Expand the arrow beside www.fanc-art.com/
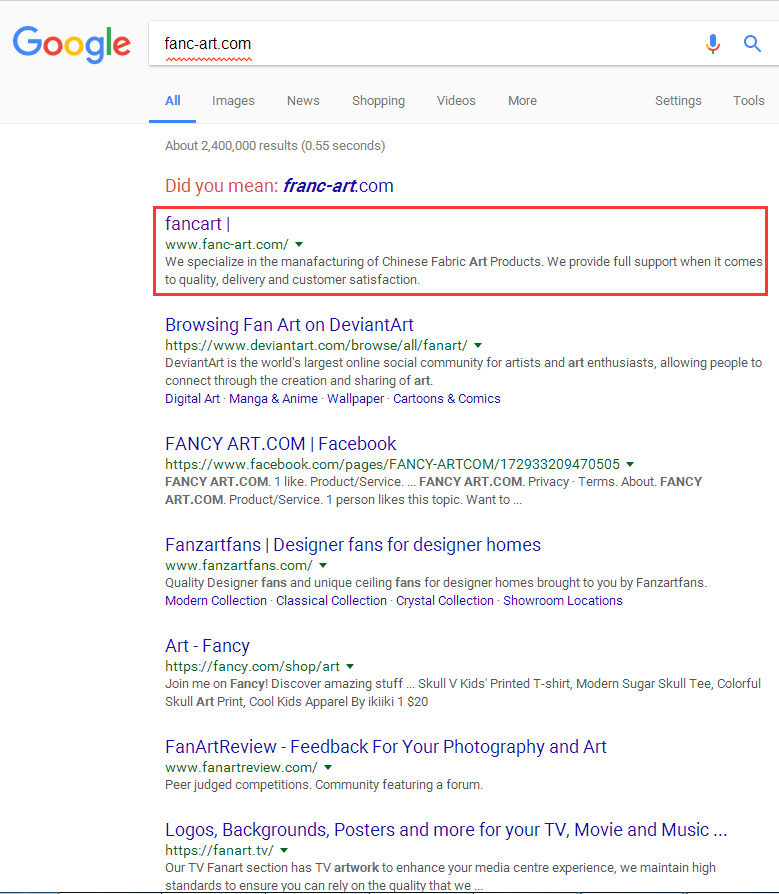This screenshot has height=894, width=779. click(299, 245)
